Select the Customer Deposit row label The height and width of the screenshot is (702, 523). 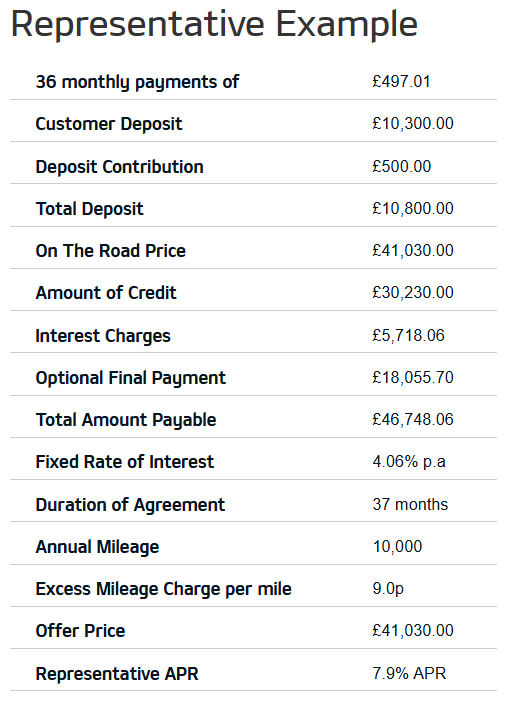tap(109, 124)
